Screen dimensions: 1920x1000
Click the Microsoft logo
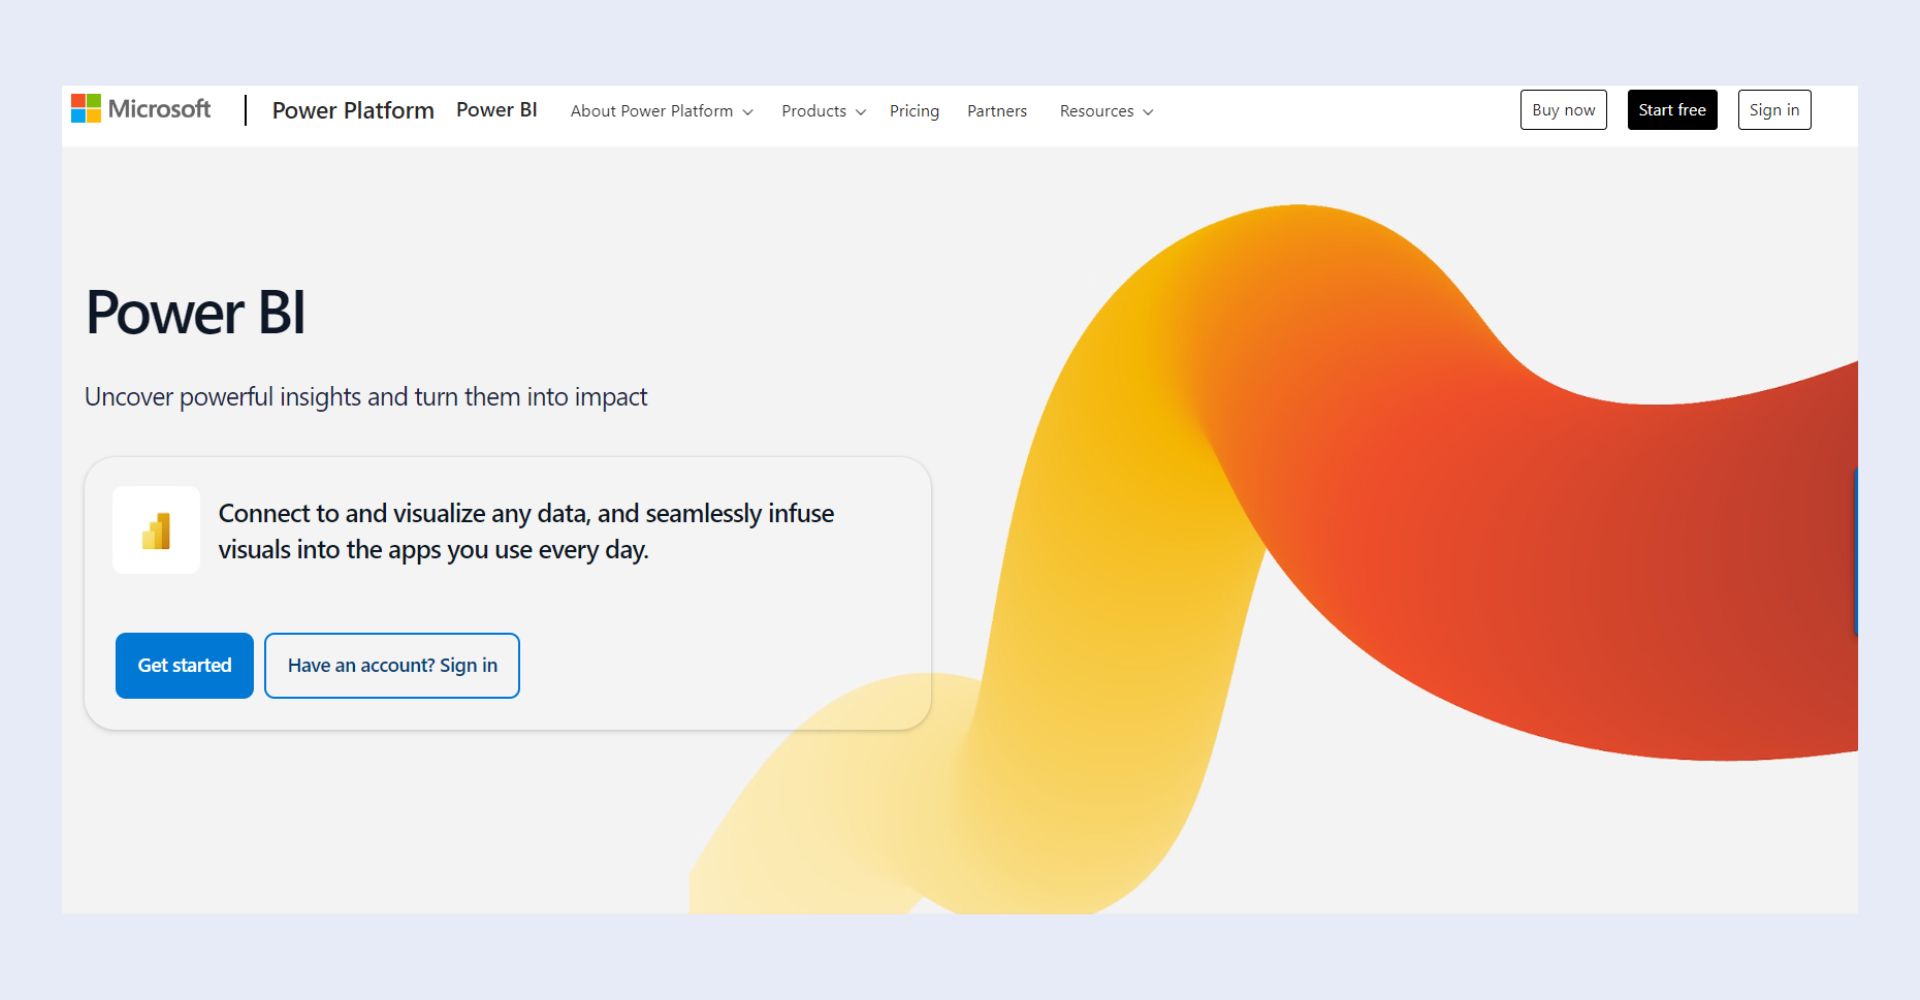point(141,109)
